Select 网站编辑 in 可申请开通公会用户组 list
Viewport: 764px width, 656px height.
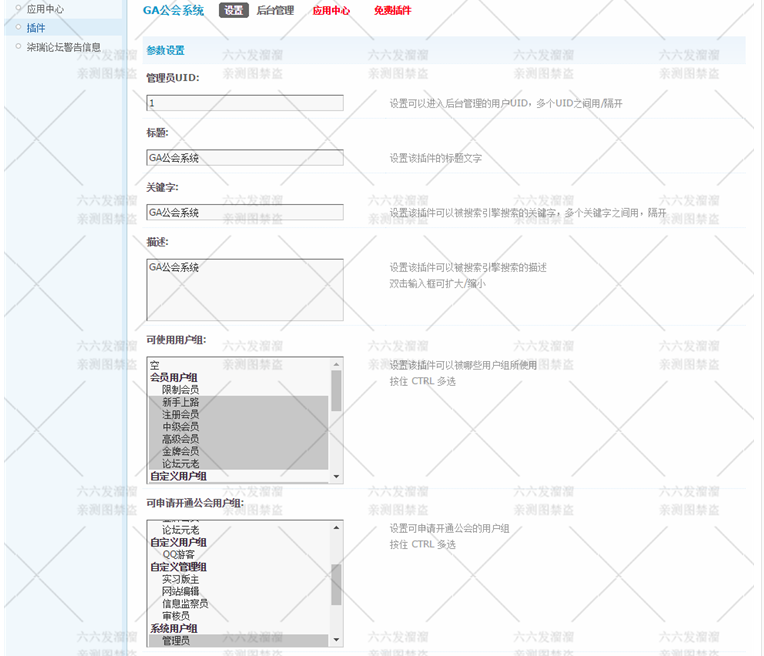(x=239, y=591)
